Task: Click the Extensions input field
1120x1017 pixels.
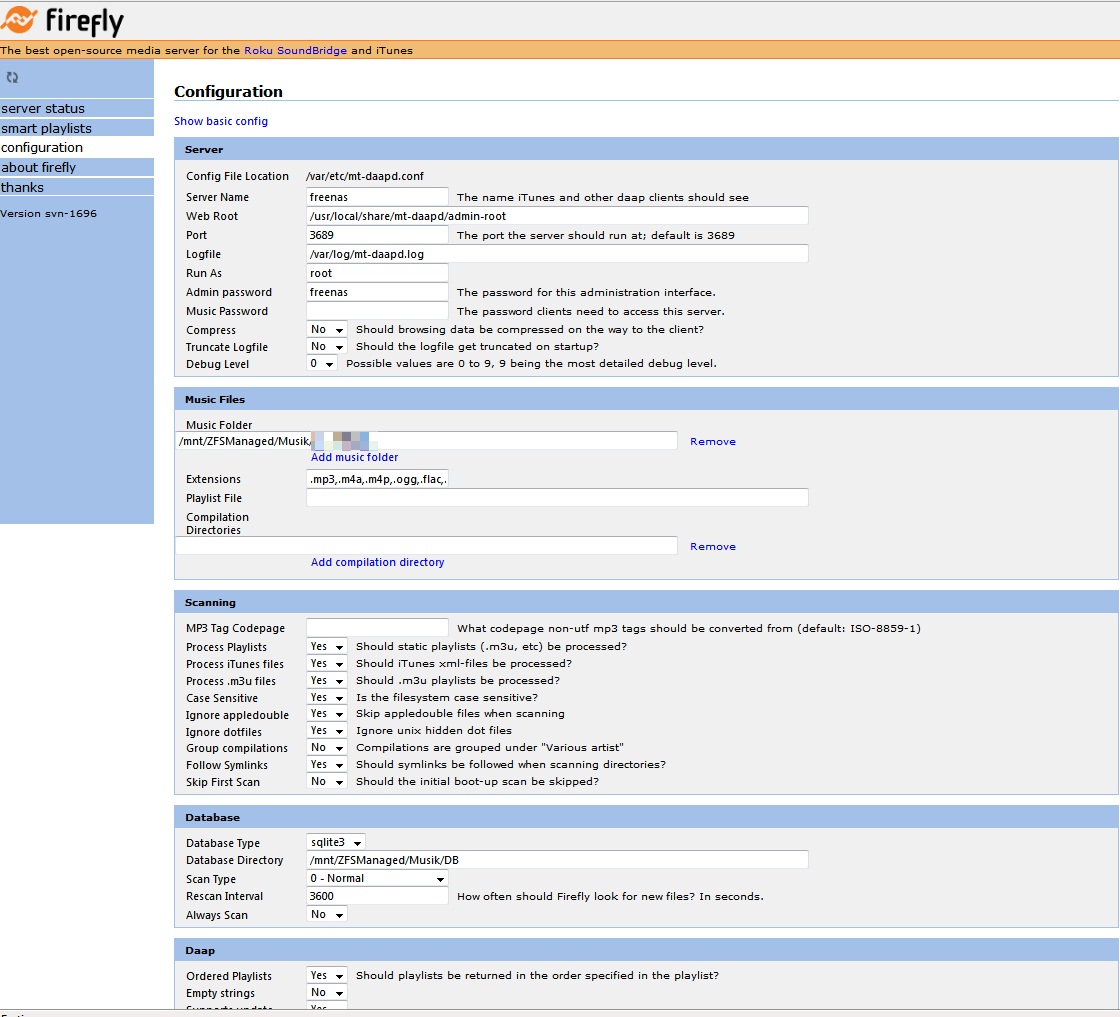Action: pyautogui.click(x=377, y=479)
